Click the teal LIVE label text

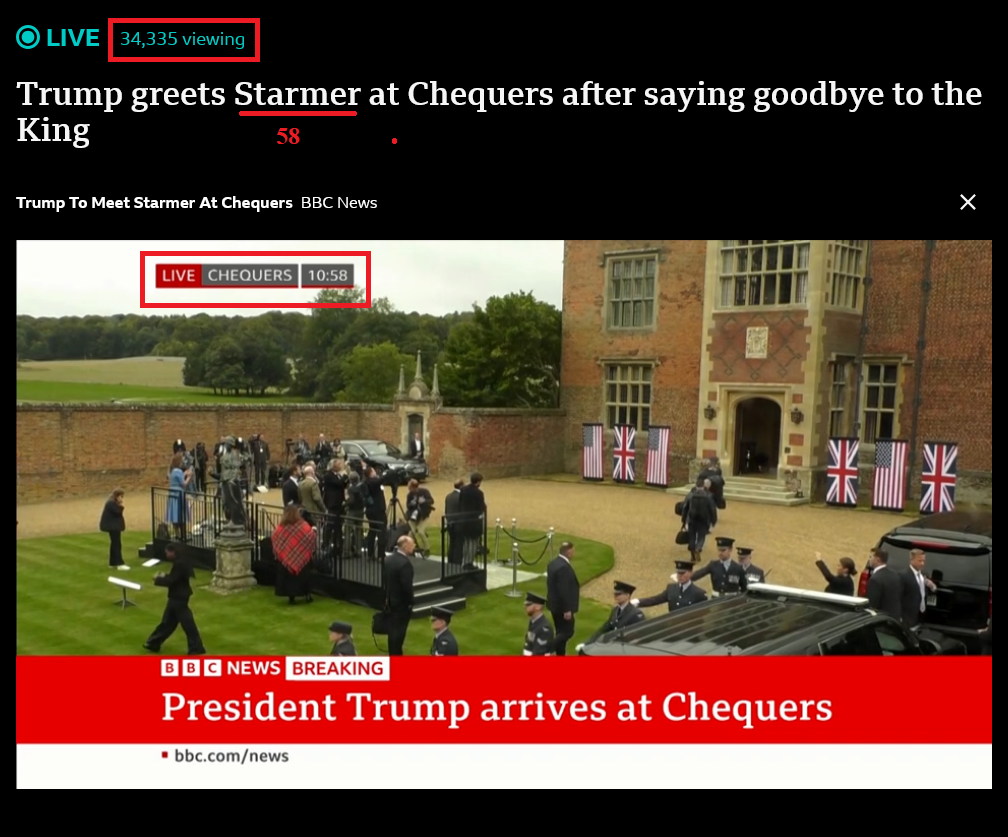[x=73, y=38]
